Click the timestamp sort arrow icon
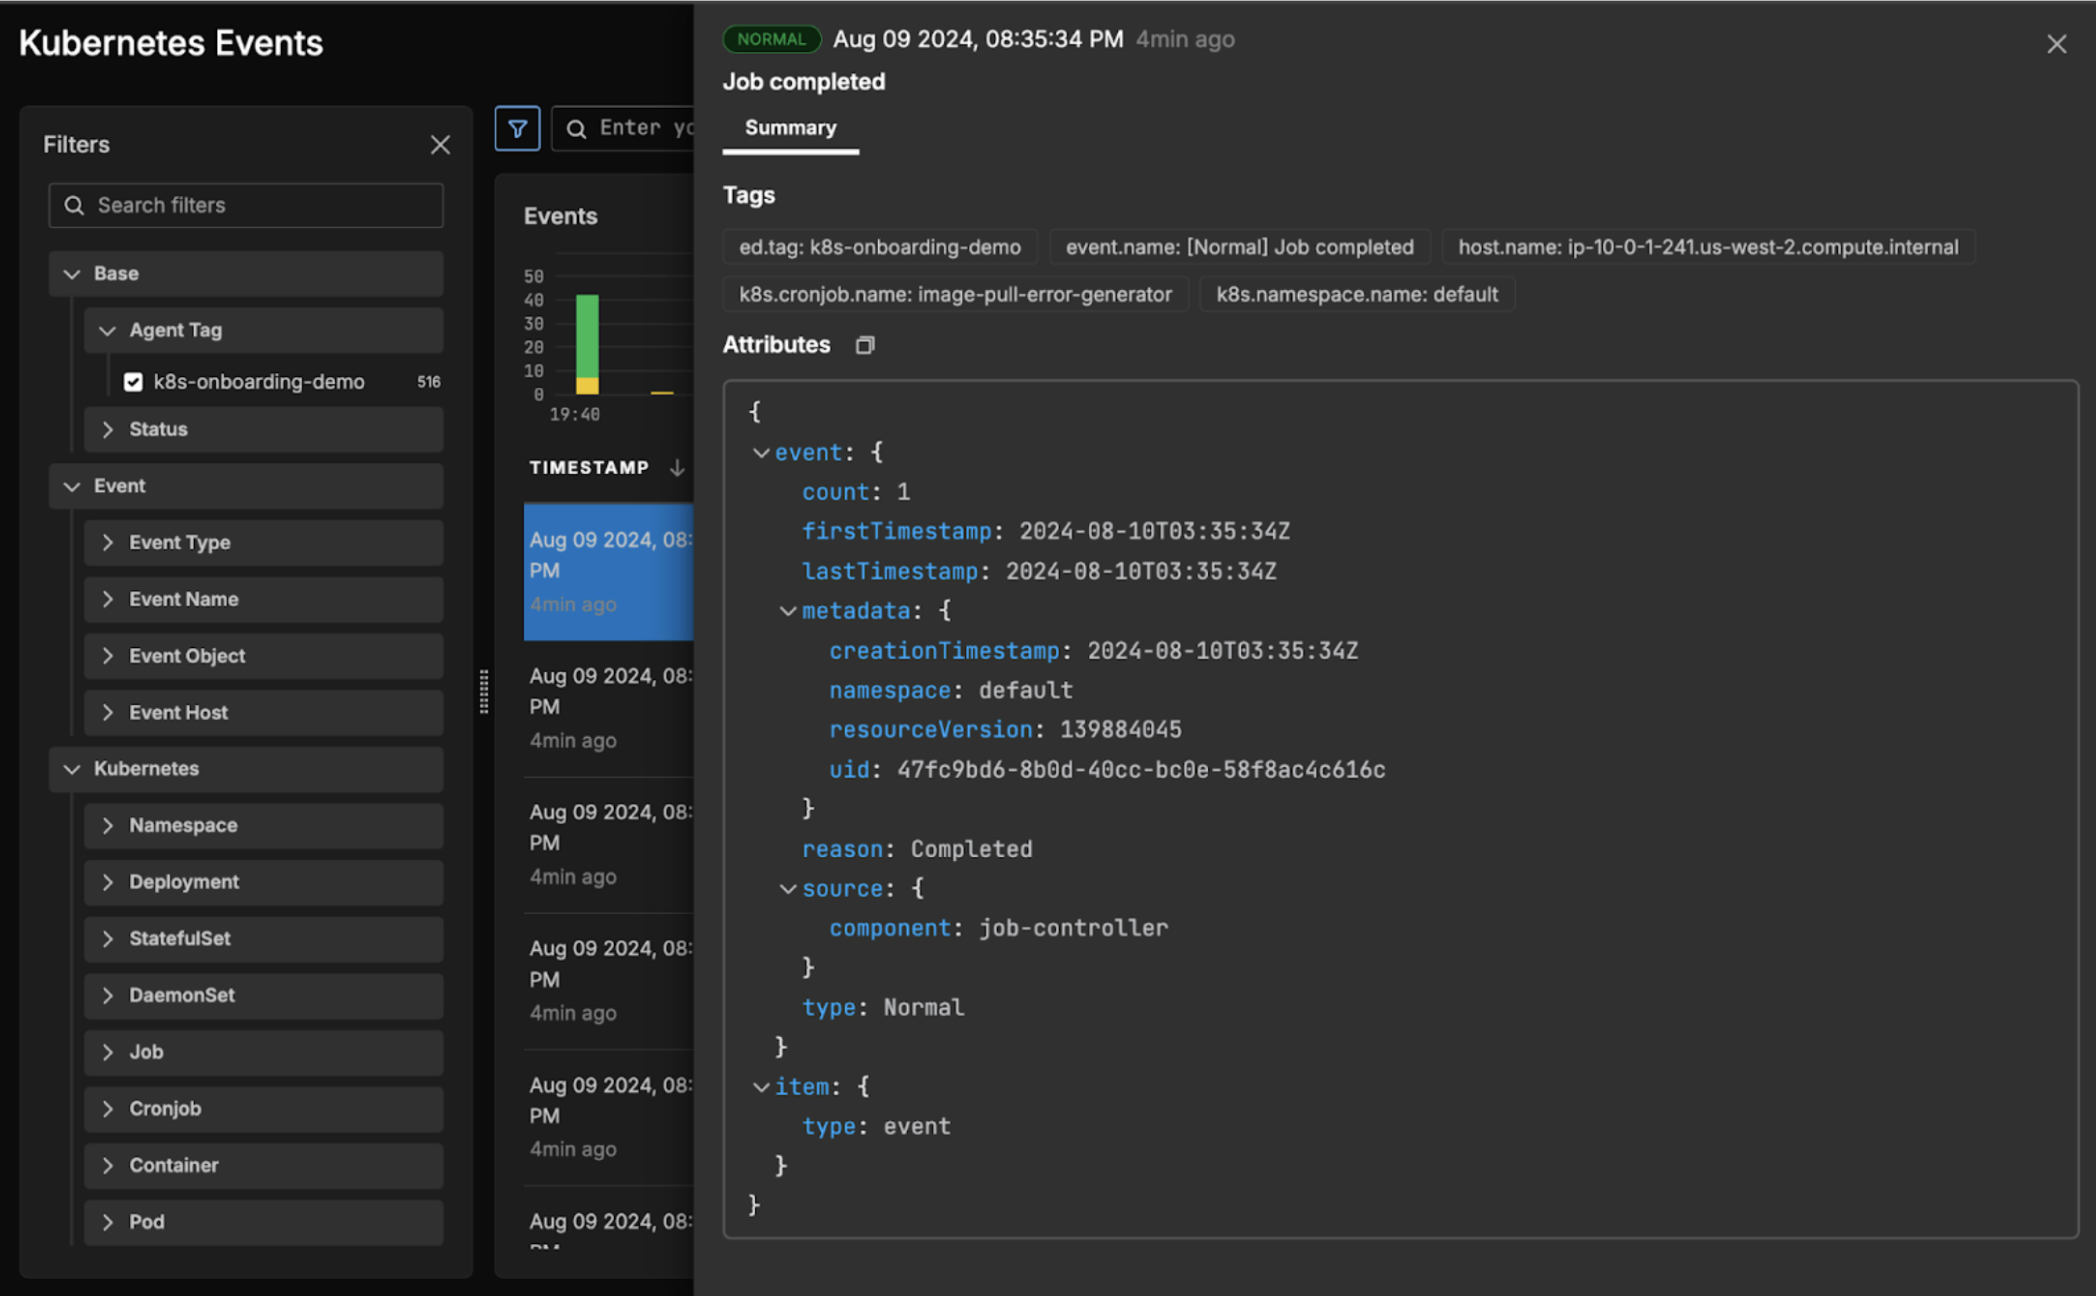This screenshot has width=2096, height=1296. click(677, 468)
